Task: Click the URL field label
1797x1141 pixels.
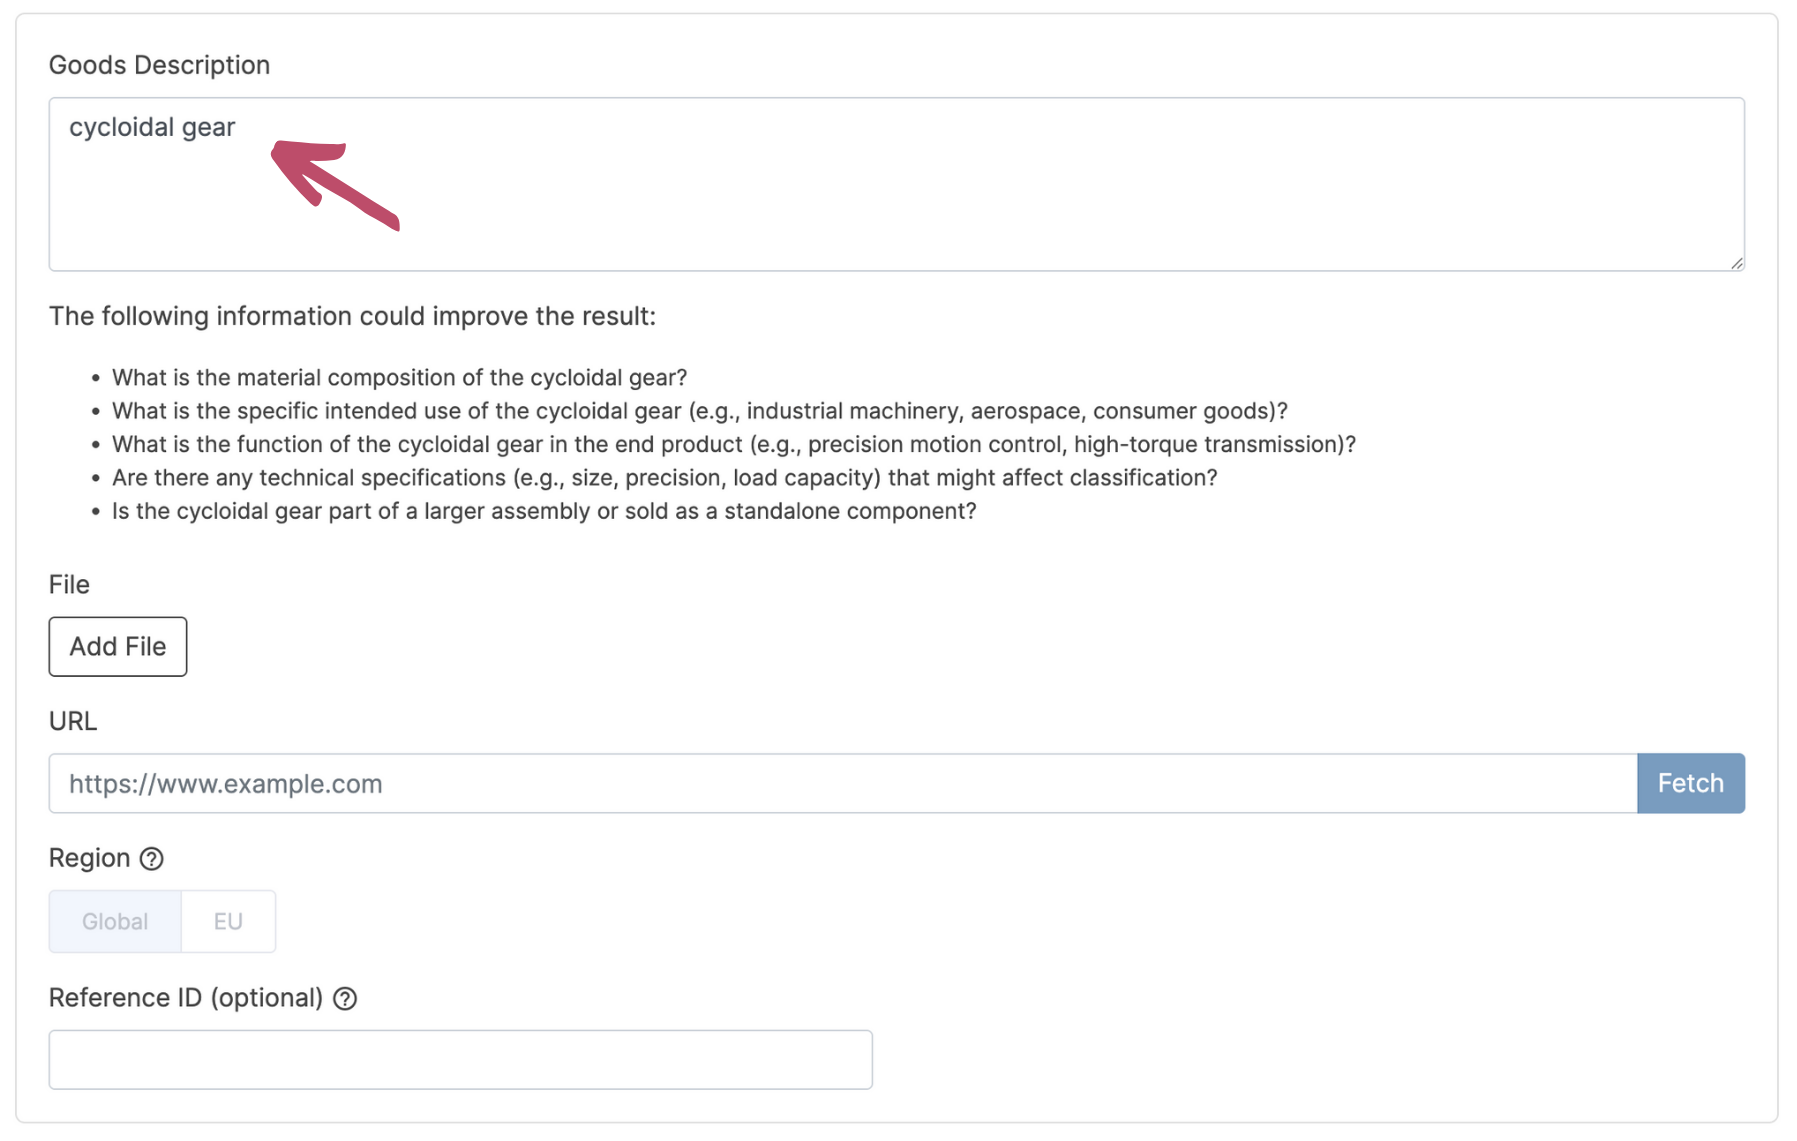Action: [x=73, y=721]
